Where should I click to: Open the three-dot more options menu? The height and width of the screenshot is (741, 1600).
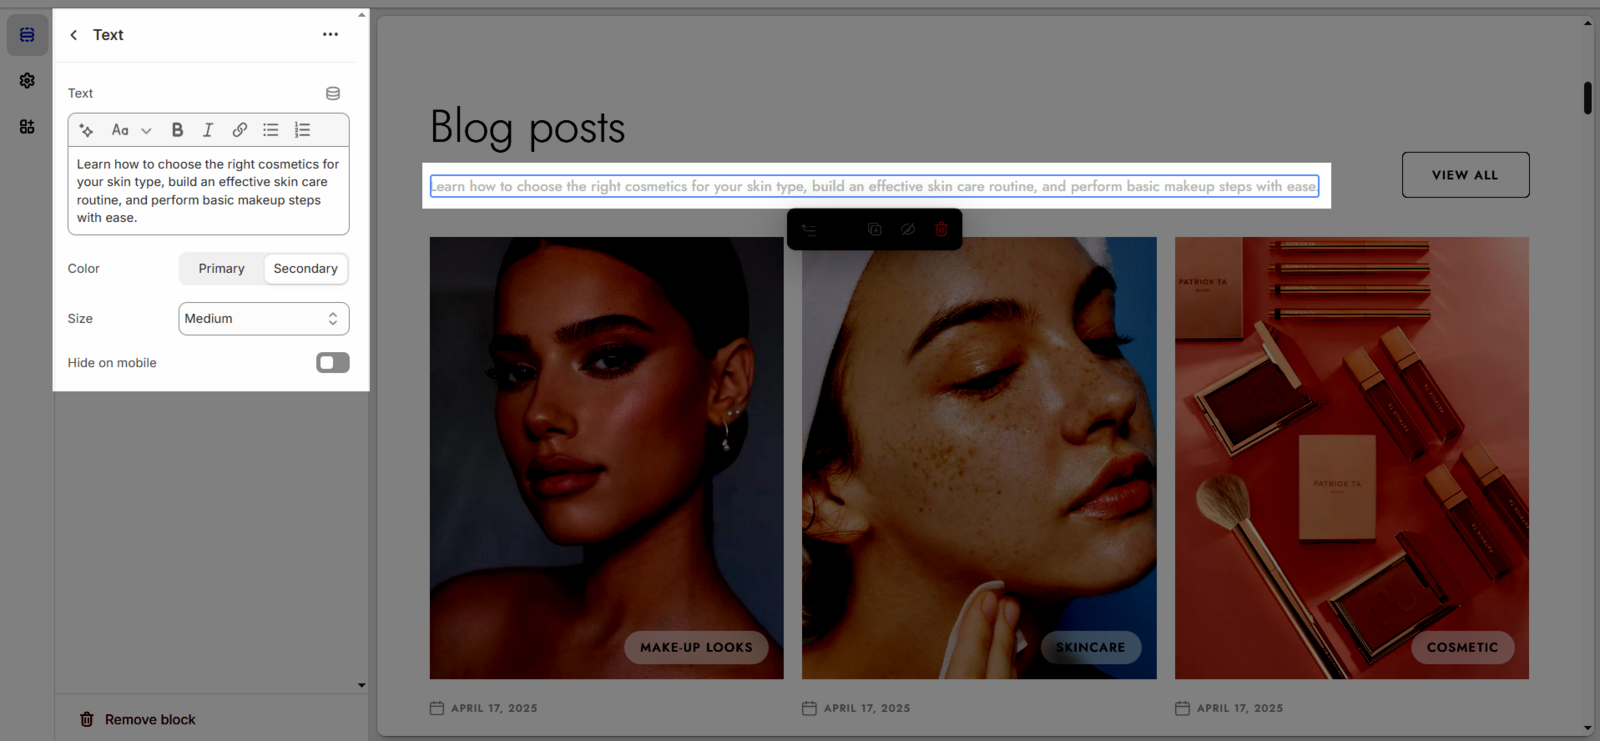330,35
